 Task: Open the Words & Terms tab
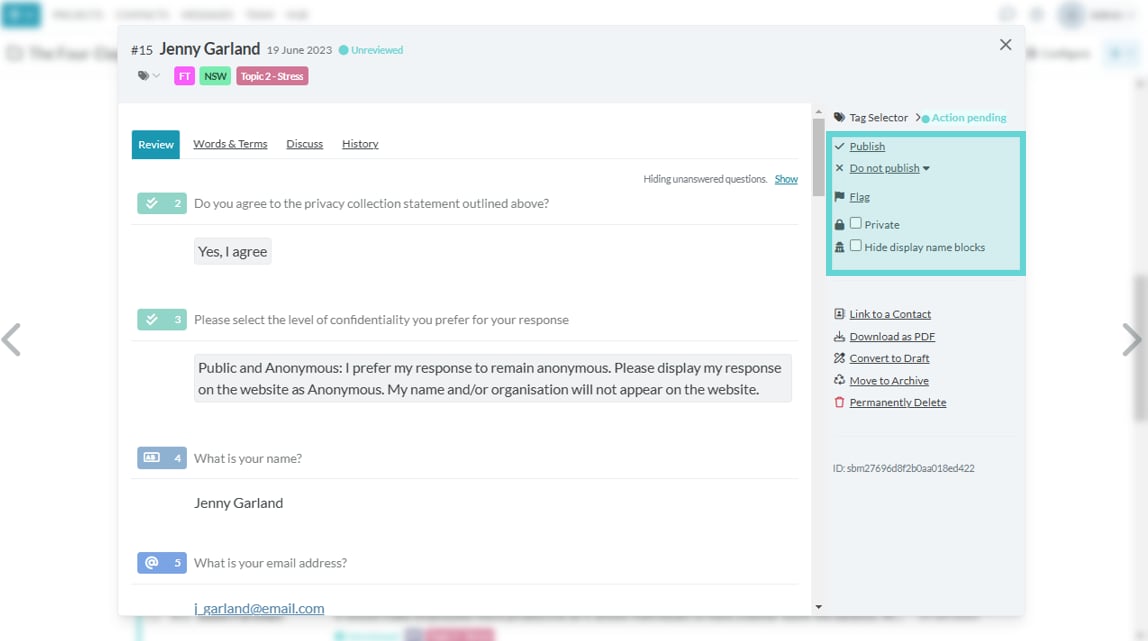pyautogui.click(x=230, y=144)
